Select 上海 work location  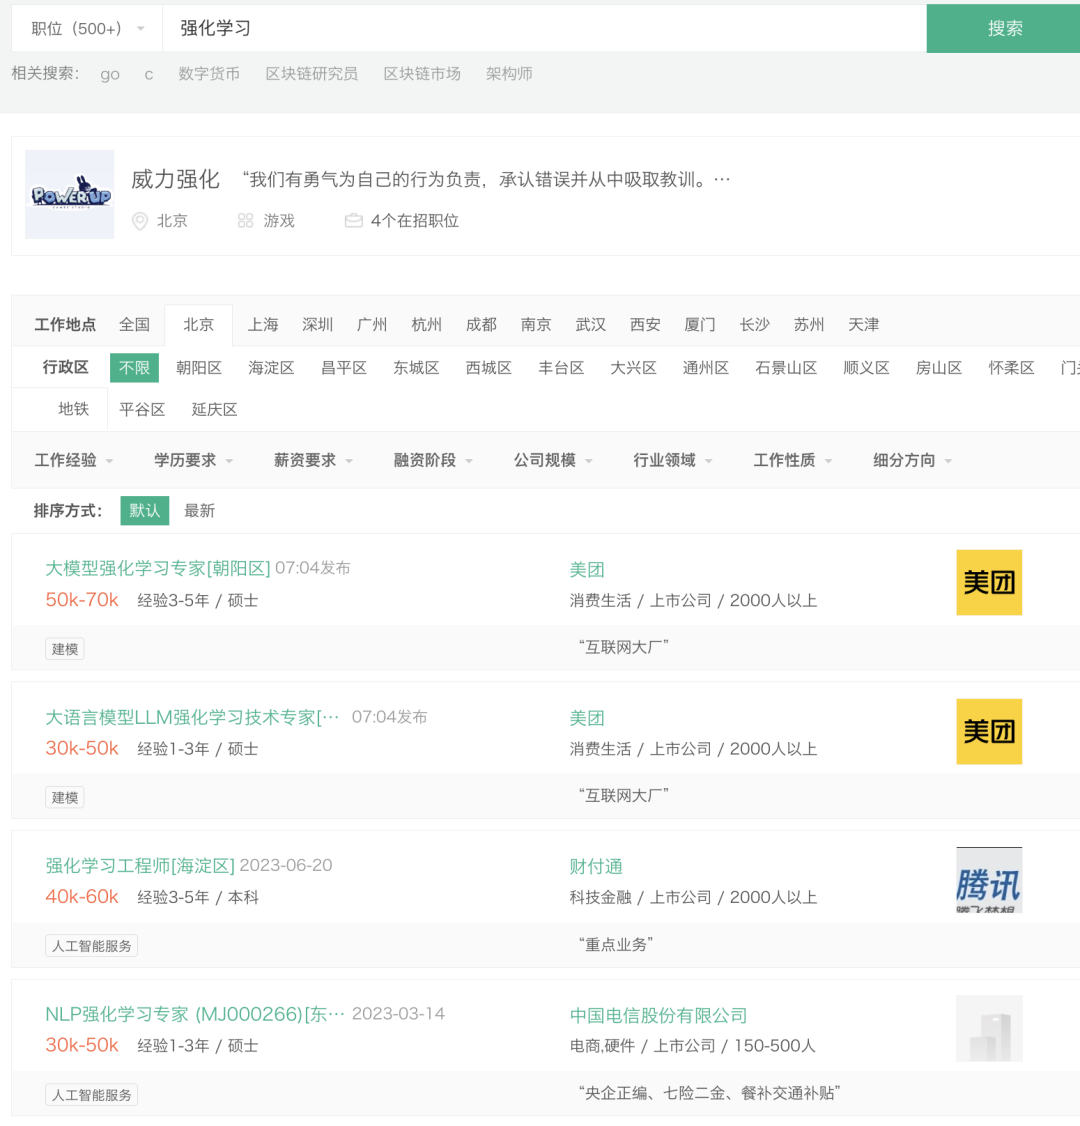pos(263,325)
